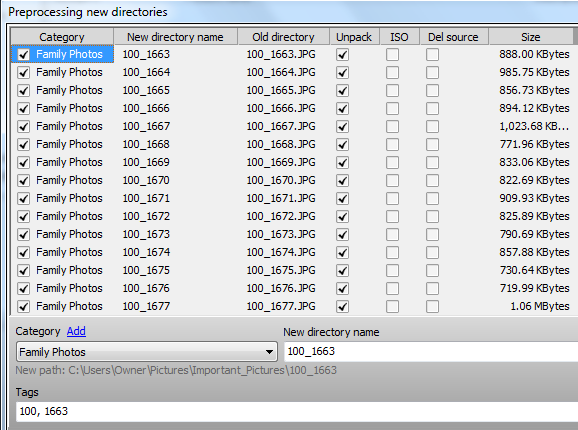Toggle Unpack checkbox for 100_1667.JPG
The image size is (578, 430).
click(x=342, y=127)
